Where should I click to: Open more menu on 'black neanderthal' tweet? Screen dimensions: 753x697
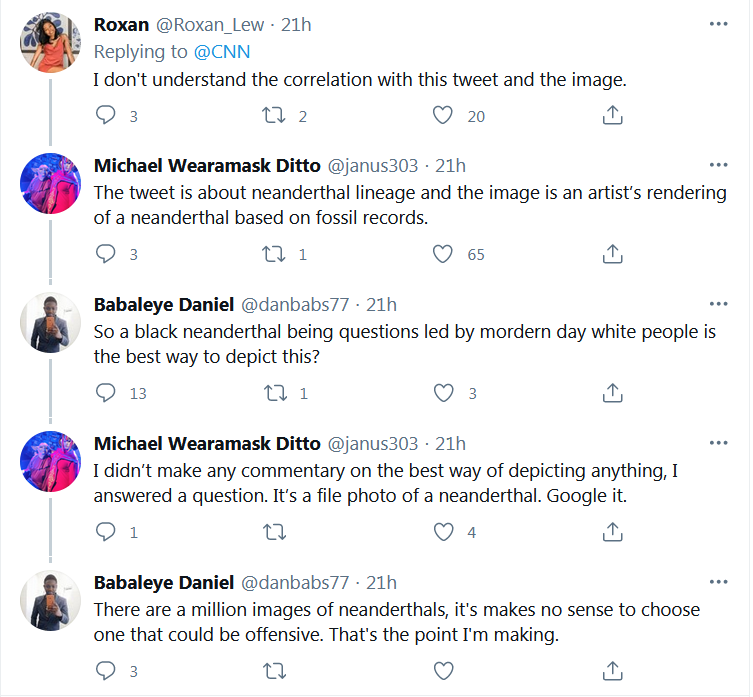point(718,304)
